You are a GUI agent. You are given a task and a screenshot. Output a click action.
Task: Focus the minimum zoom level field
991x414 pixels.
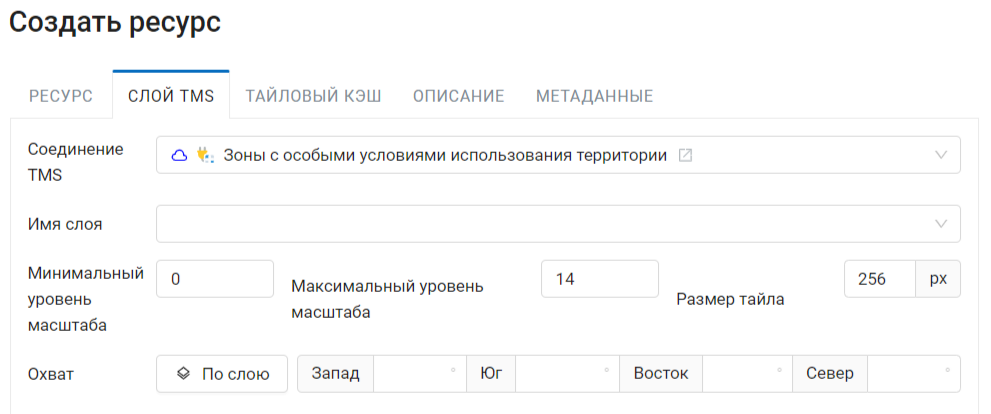coord(215,279)
